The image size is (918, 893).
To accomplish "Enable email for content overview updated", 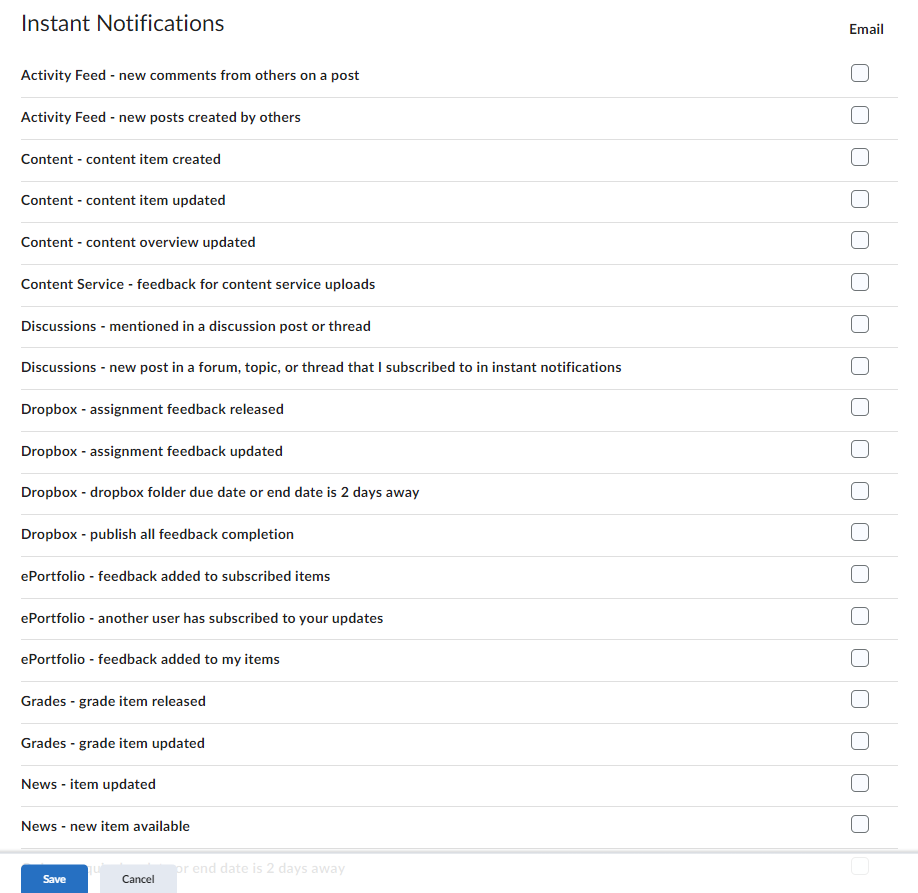I will (859, 240).
